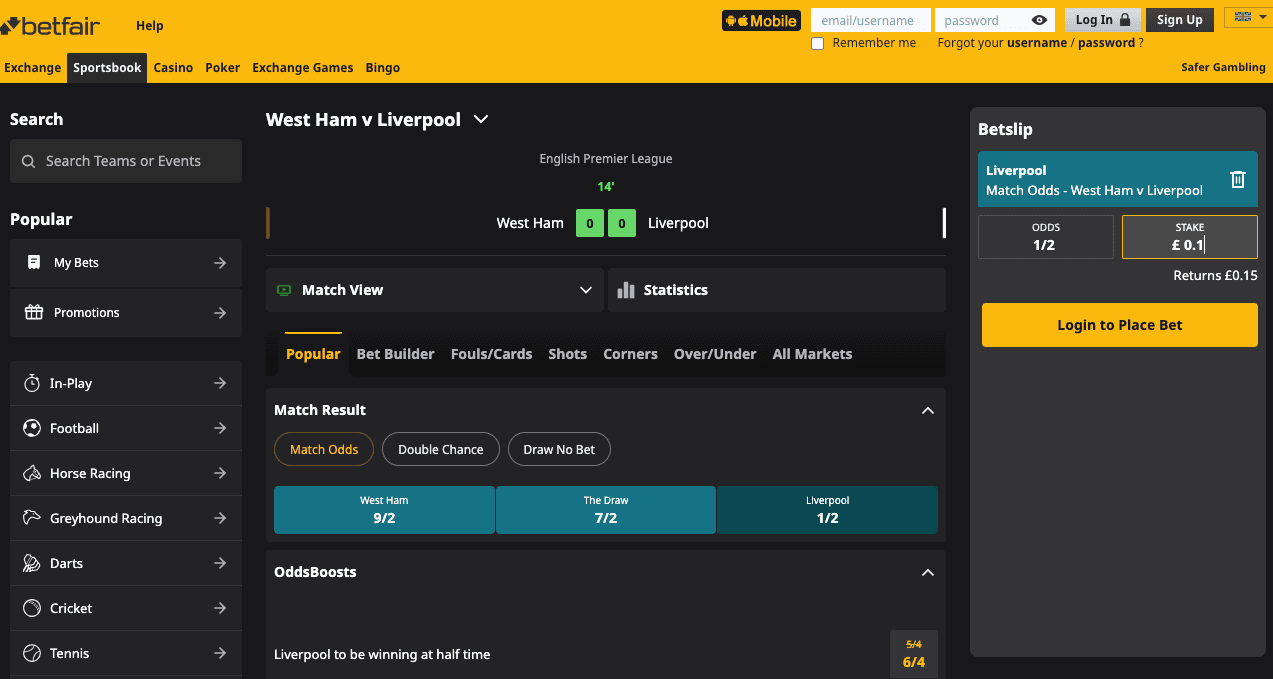Select the Popular markets tab
The image size is (1273, 679).
pyautogui.click(x=313, y=354)
